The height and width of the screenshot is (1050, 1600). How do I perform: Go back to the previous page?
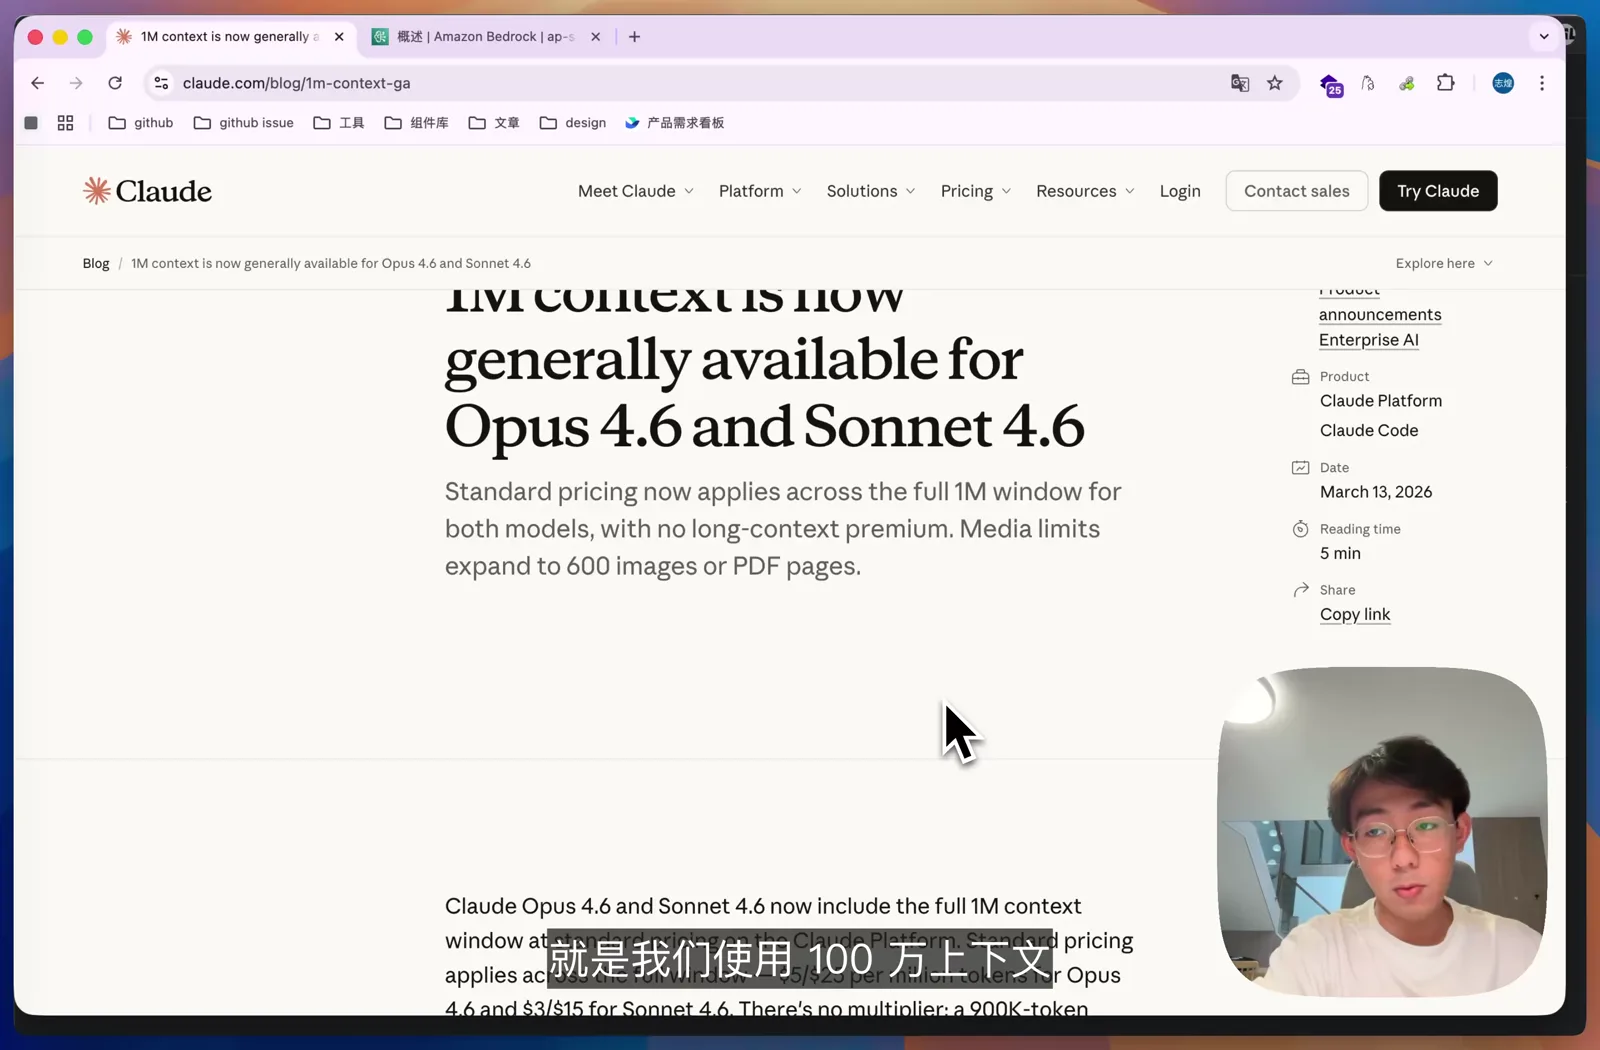[38, 83]
